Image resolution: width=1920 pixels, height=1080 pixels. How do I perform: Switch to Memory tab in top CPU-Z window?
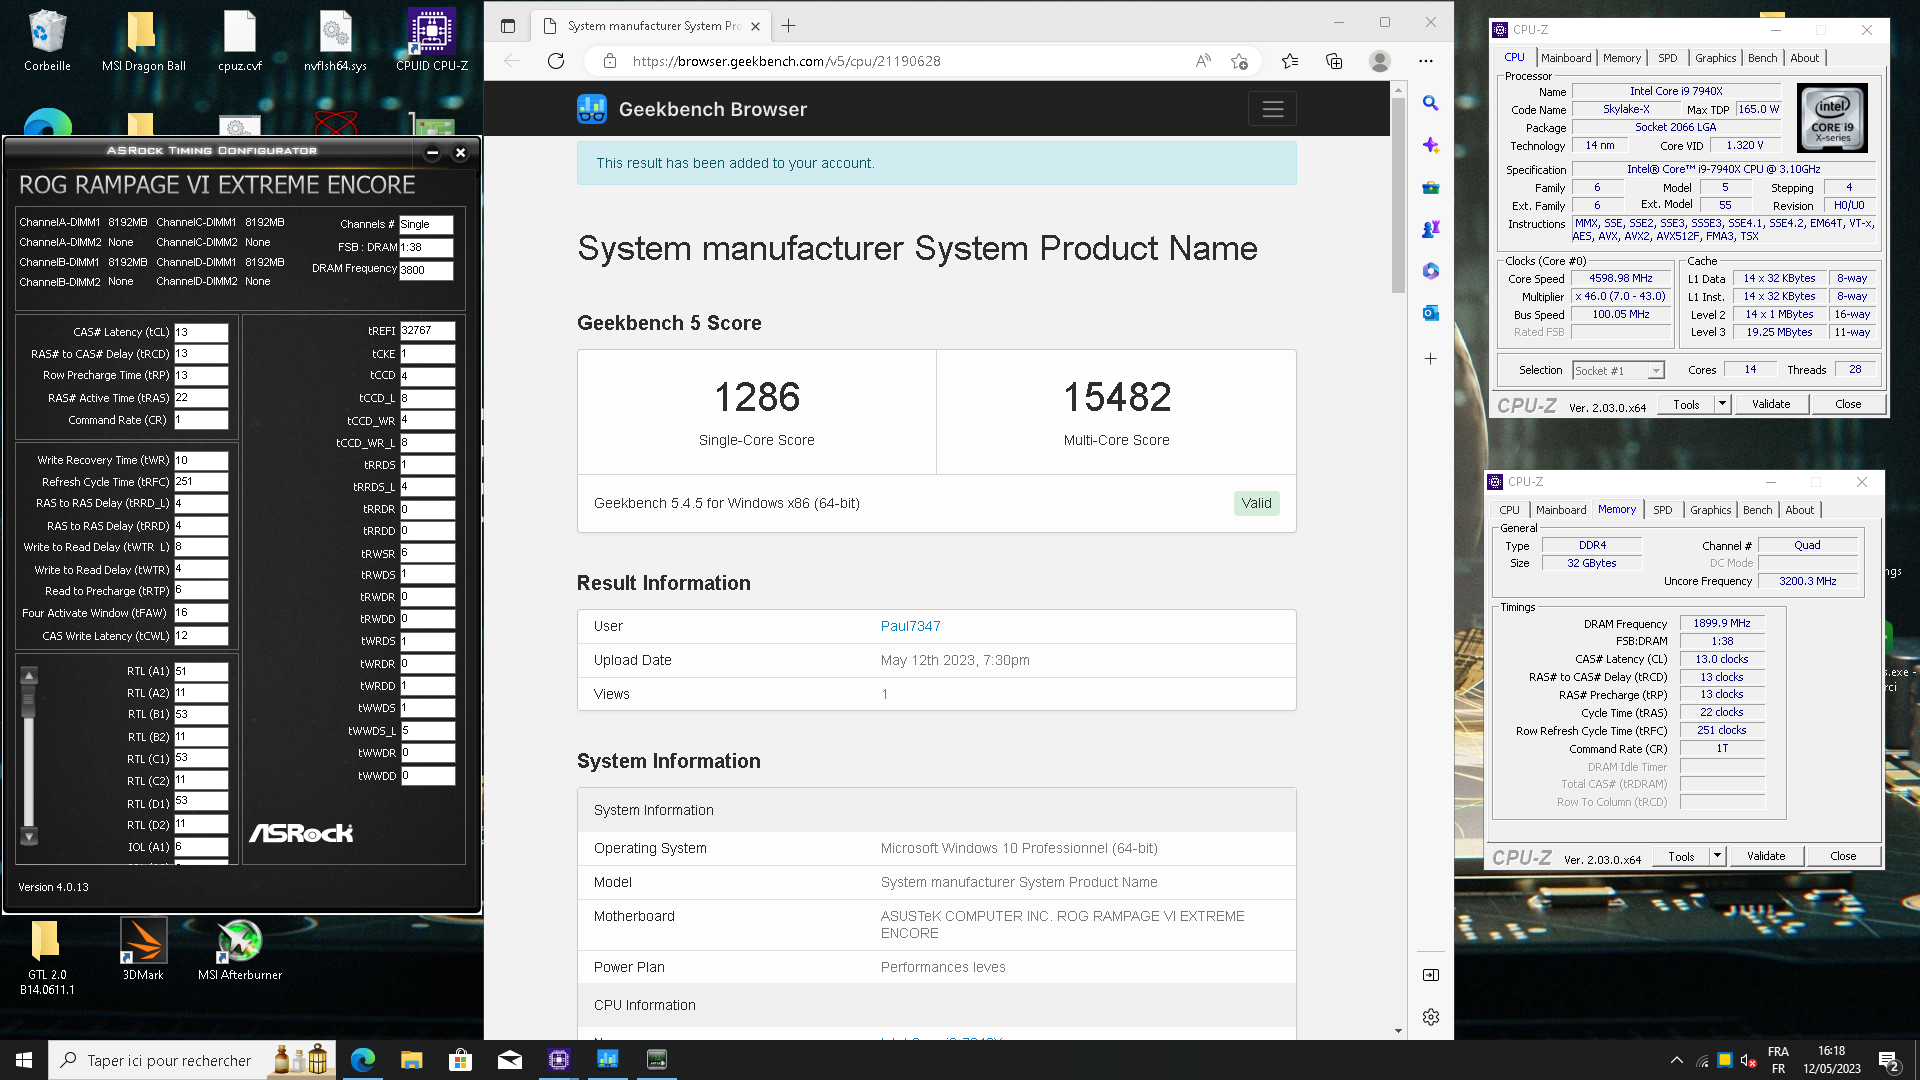(1622, 58)
